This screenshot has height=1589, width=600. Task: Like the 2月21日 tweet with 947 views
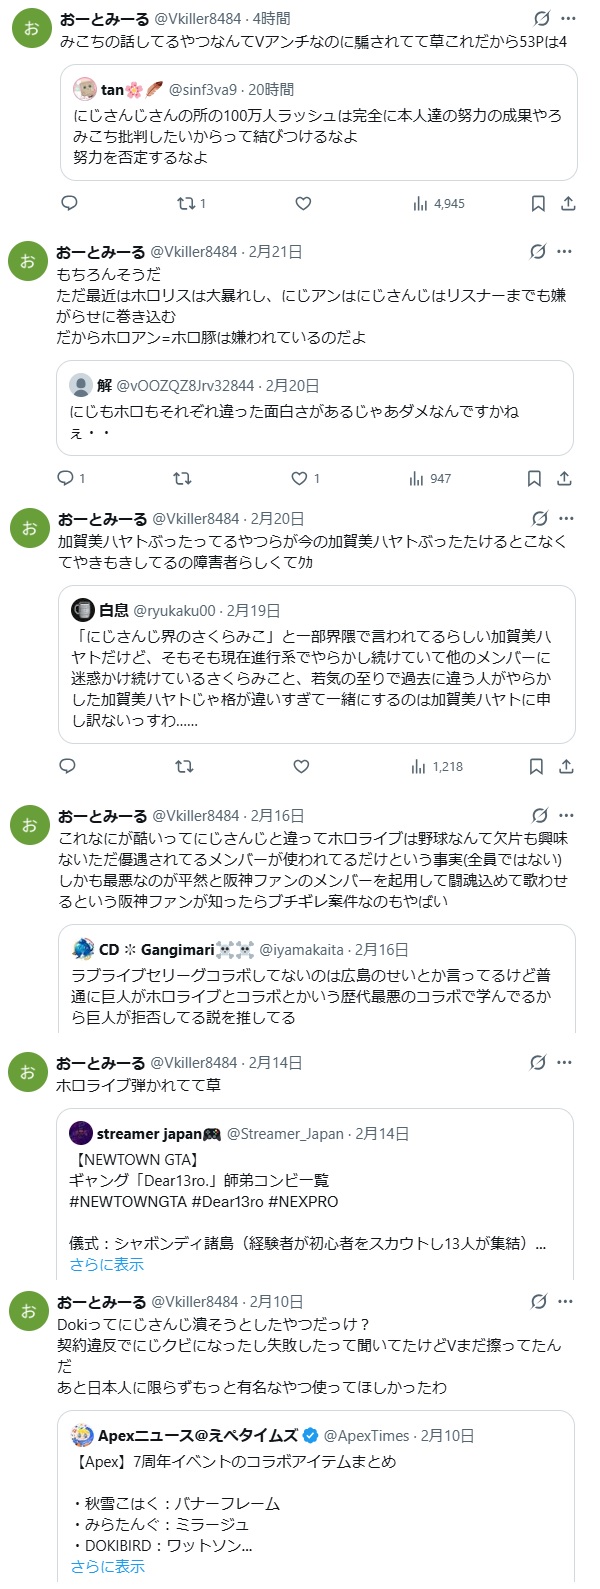click(299, 478)
